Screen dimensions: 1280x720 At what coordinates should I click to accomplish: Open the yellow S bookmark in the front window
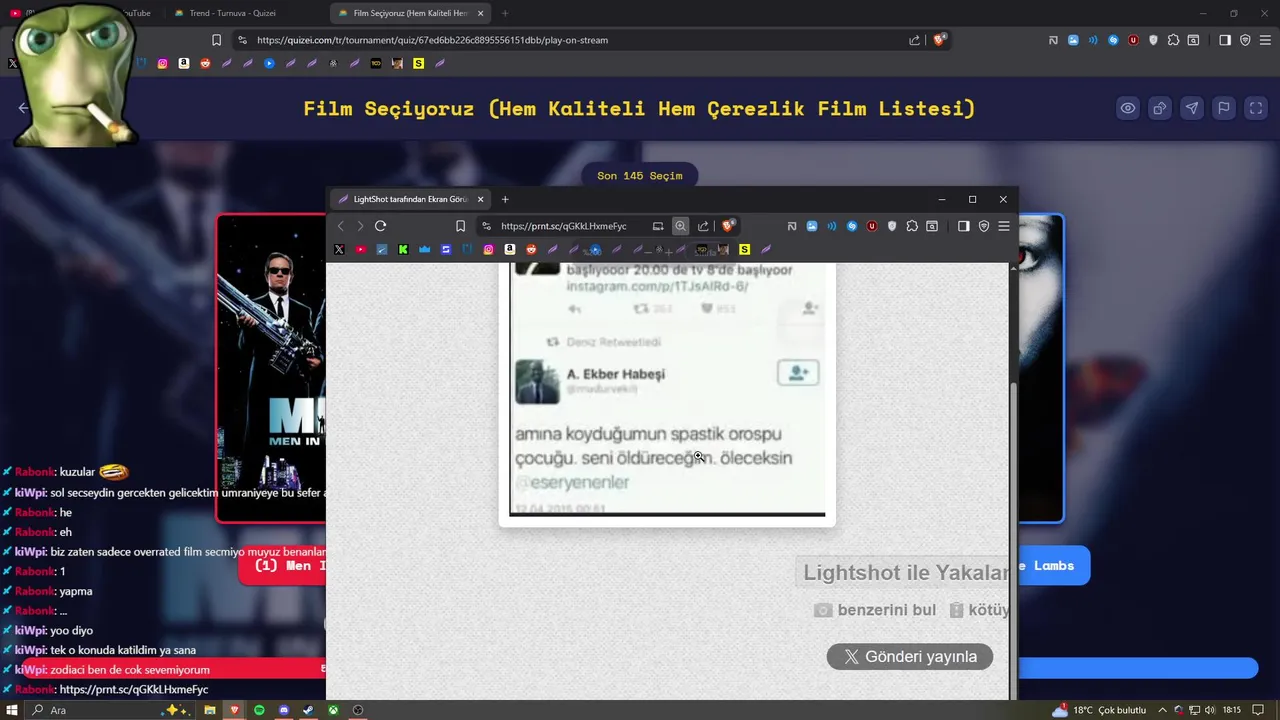point(744,249)
